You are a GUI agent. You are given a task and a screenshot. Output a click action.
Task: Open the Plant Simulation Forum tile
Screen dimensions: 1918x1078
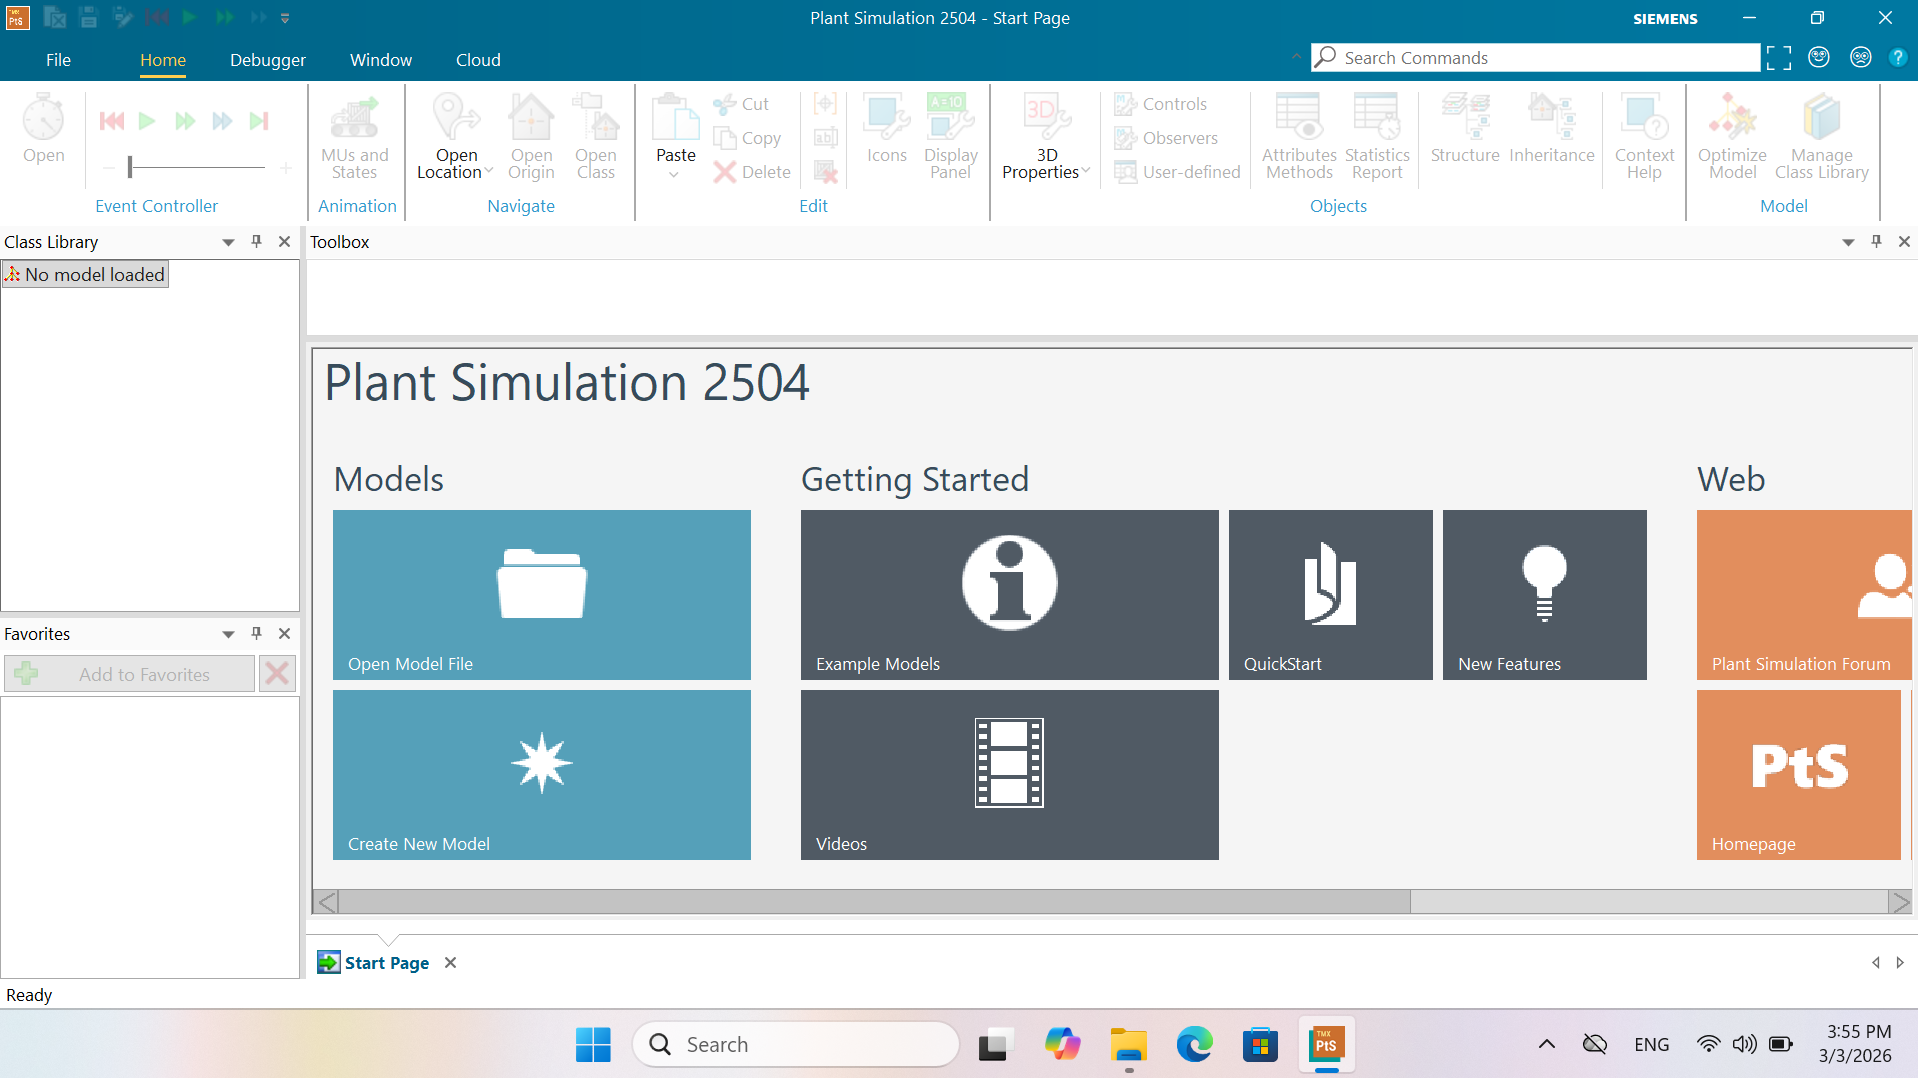tap(1804, 595)
